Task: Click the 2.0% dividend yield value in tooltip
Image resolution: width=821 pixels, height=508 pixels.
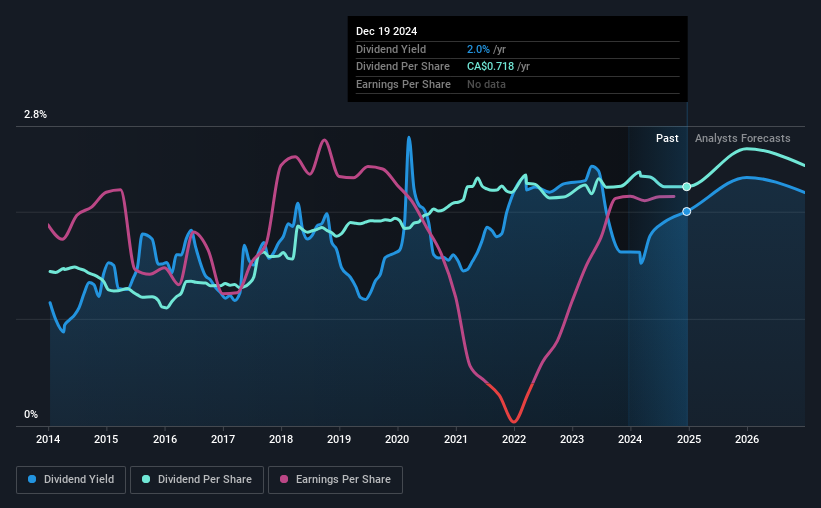Action: [x=478, y=49]
